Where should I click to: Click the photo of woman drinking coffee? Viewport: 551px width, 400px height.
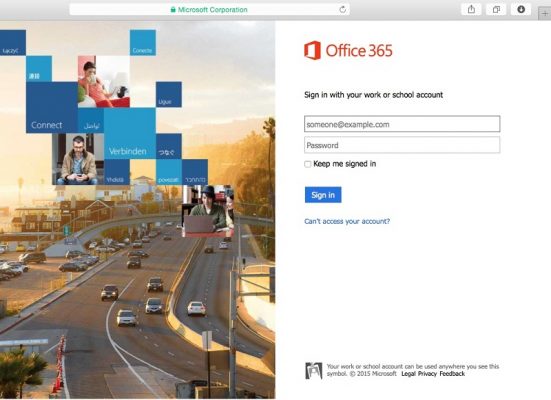(104, 82)
